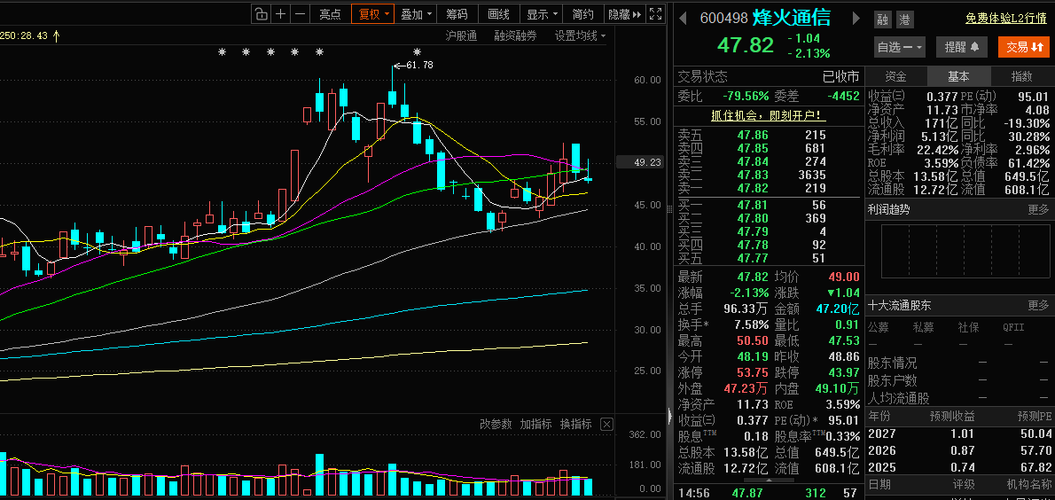Go to the previous stock with the left arrow
The width and height of the screenshot is (1055, 500).
[682, 17]
